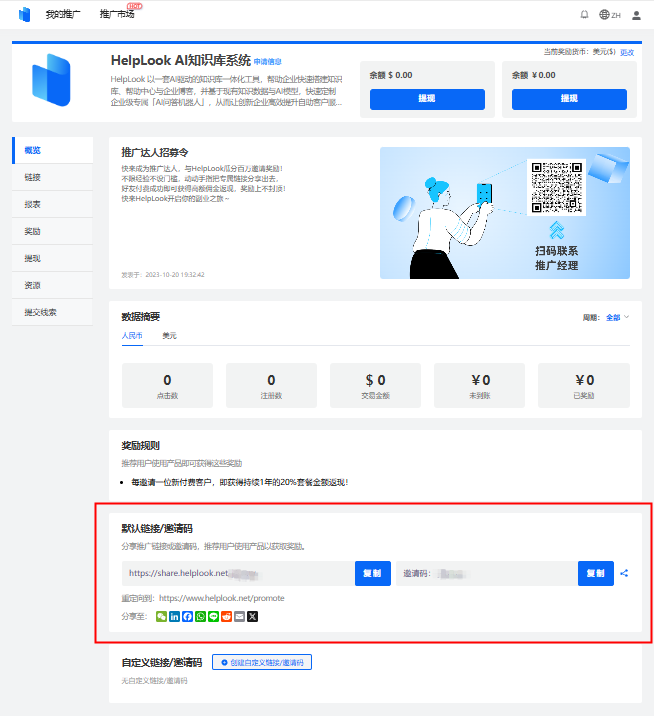The height and width of the screenshot is (716, 654).
Task: Click the 未到账 stat card
Action: pos(480,385)
